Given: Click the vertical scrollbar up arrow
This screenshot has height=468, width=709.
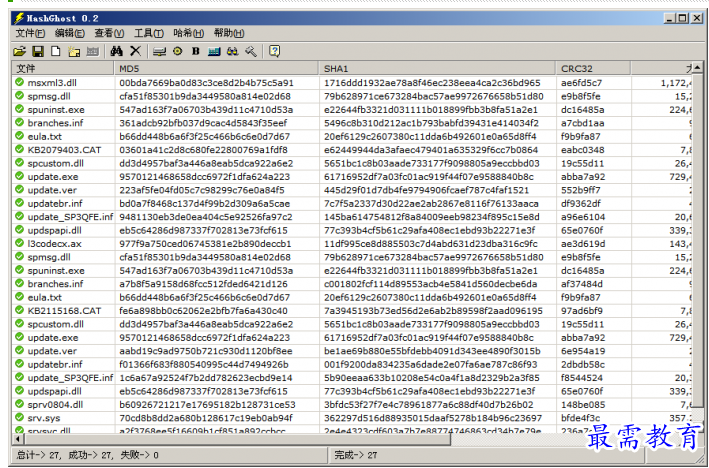Looking at the screenshot, I should point(697,68).
